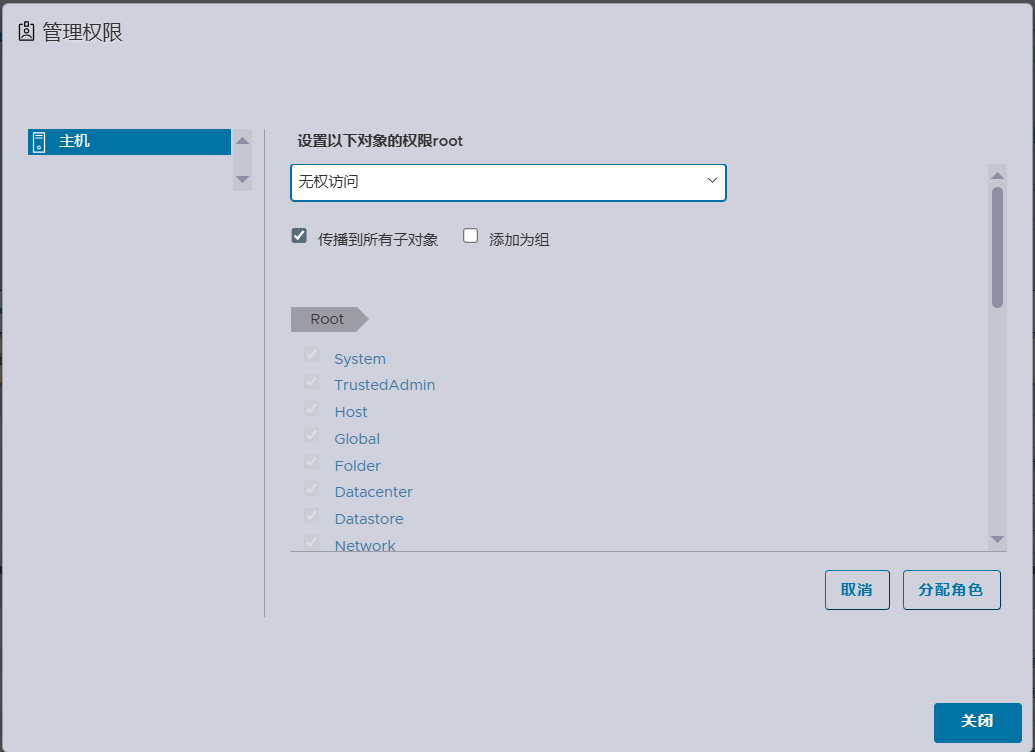Select the Global privilege entry

point(357,439)
